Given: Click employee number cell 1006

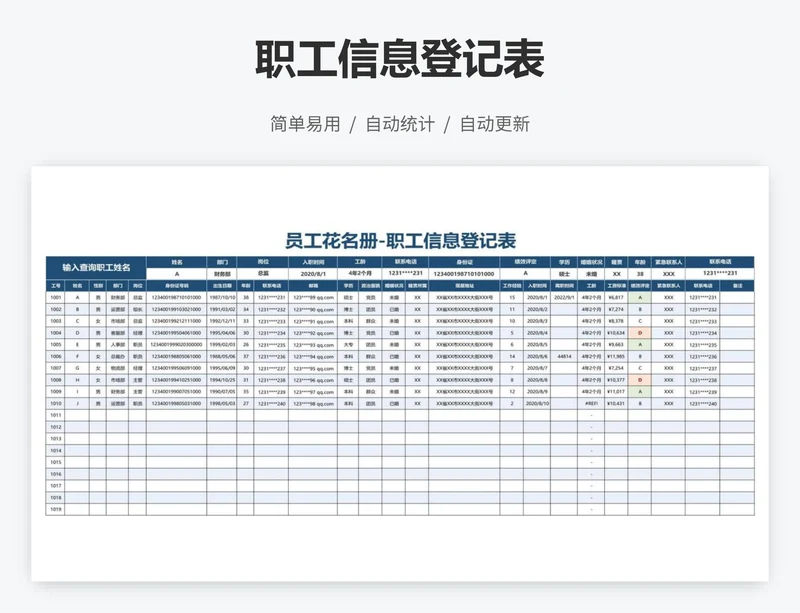Looking at the screenshot, I should pos(56,356).
